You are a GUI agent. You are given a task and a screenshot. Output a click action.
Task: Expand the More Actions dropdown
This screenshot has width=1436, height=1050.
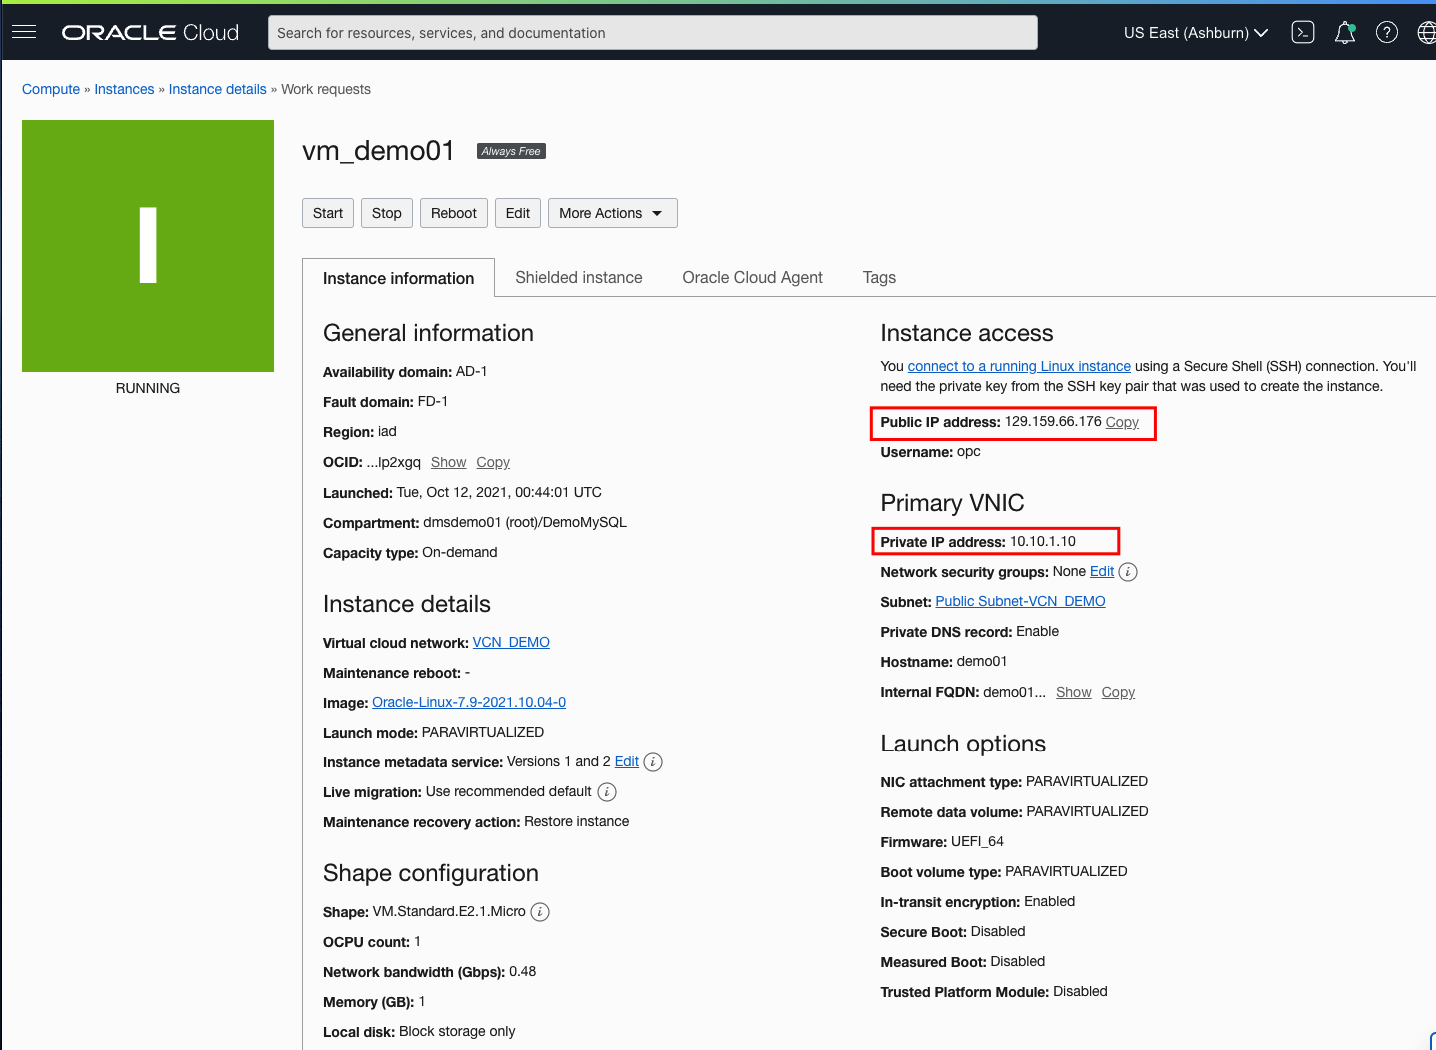pyautogui.click(x=612, y=213)
